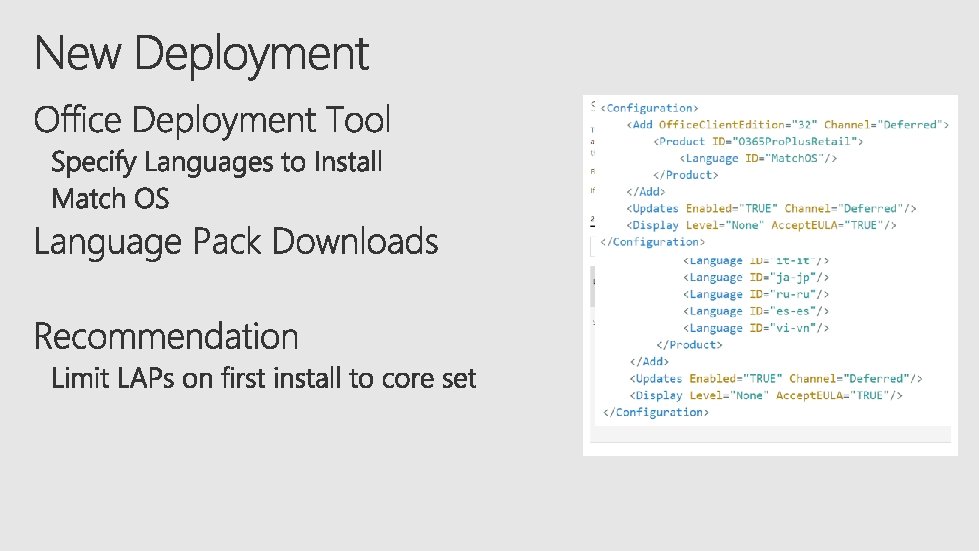Select Language ID="vi-vn" line

click(756, 328)
